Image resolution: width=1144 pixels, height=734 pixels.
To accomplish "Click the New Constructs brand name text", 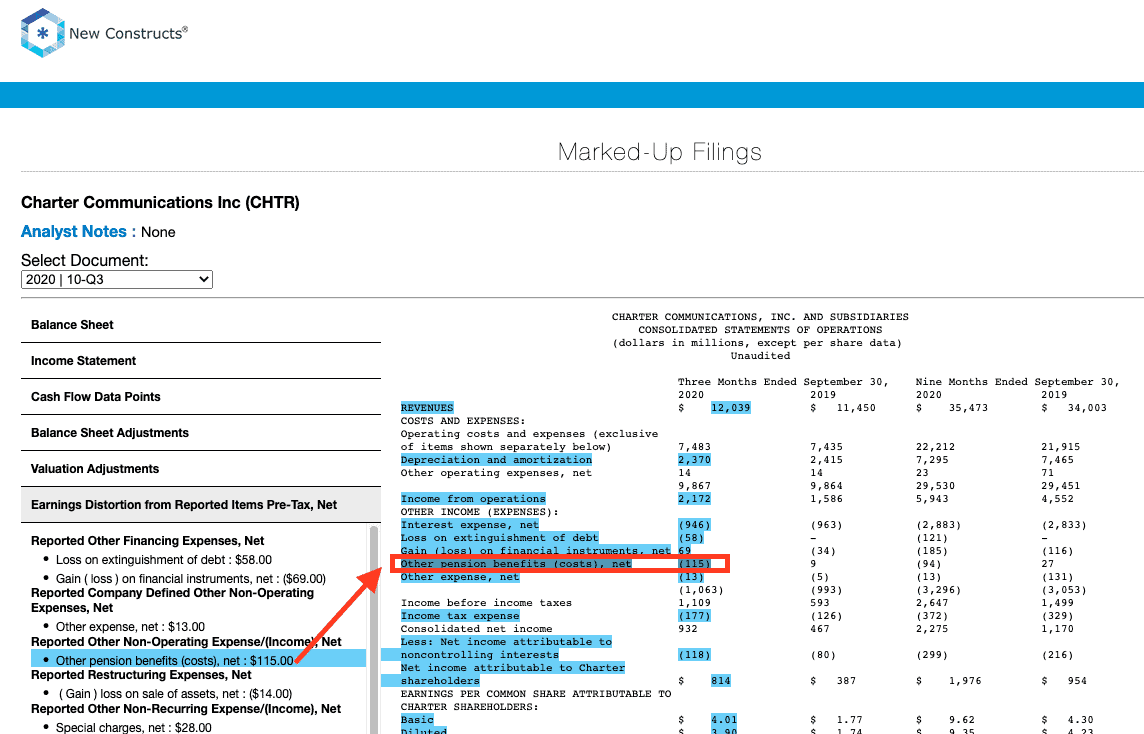I will pyautogui.click(x=128, y=34).
